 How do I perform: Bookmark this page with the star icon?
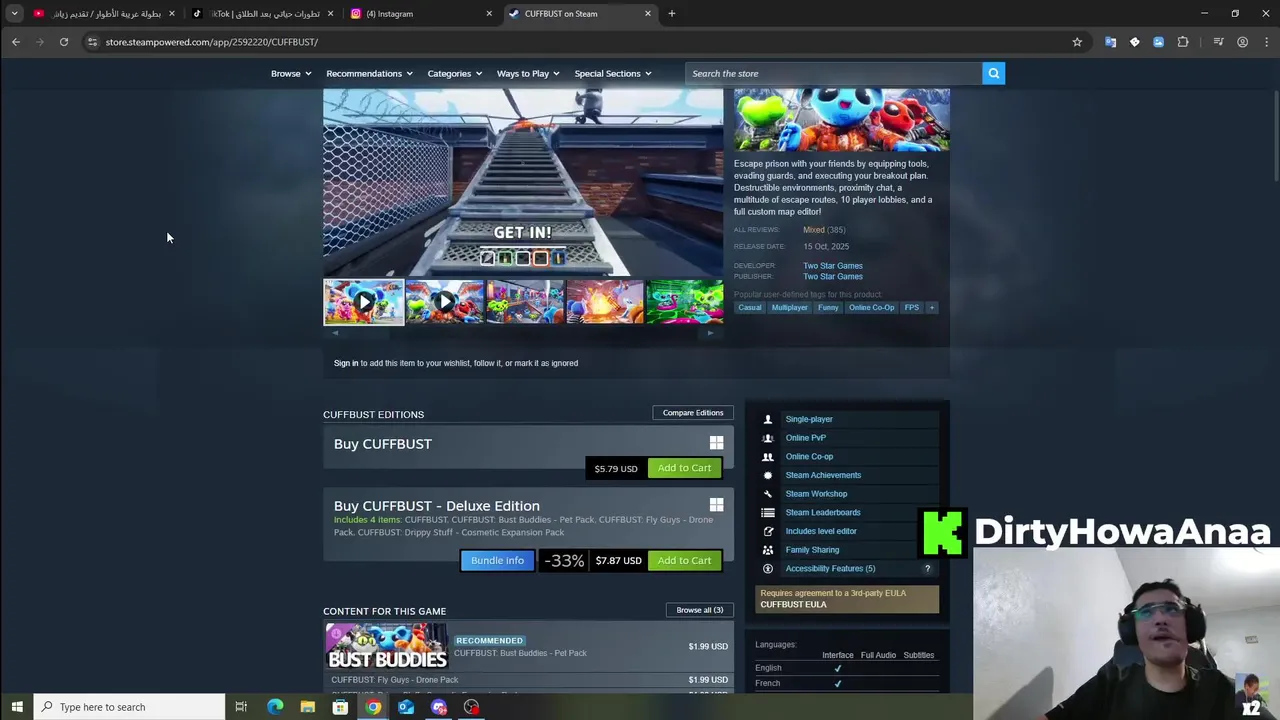point(1077,42)
